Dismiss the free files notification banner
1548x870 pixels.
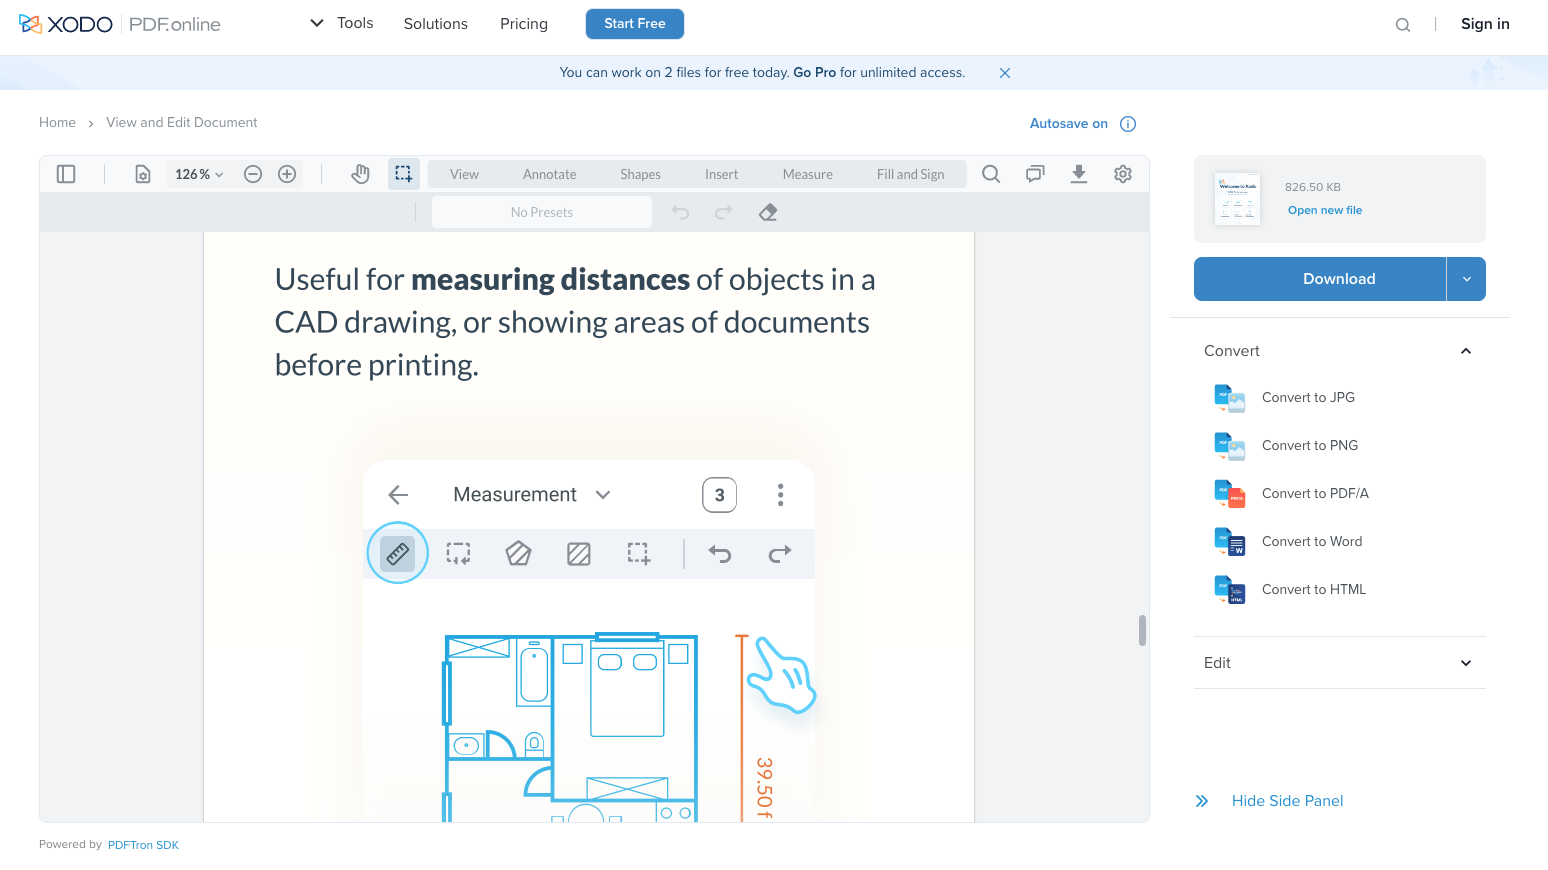tap(1005, 73)
